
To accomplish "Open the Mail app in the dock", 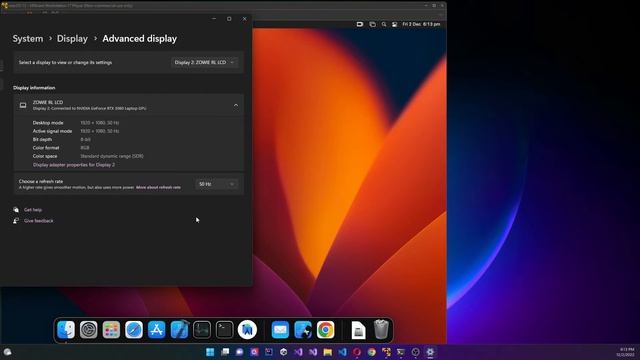I will 280,330.
